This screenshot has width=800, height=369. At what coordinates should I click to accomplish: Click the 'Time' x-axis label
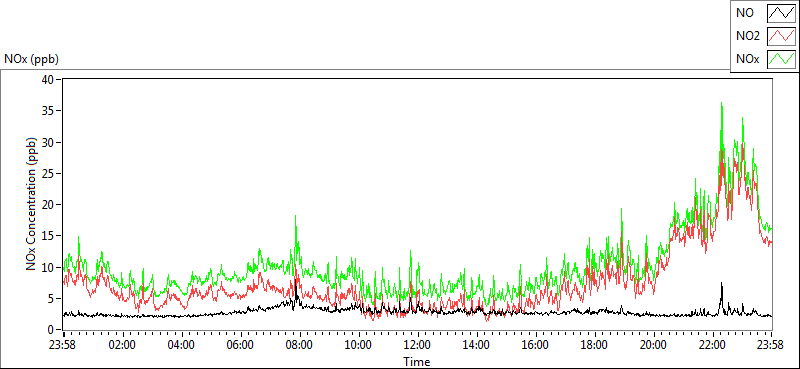click(x=416, y=362)
